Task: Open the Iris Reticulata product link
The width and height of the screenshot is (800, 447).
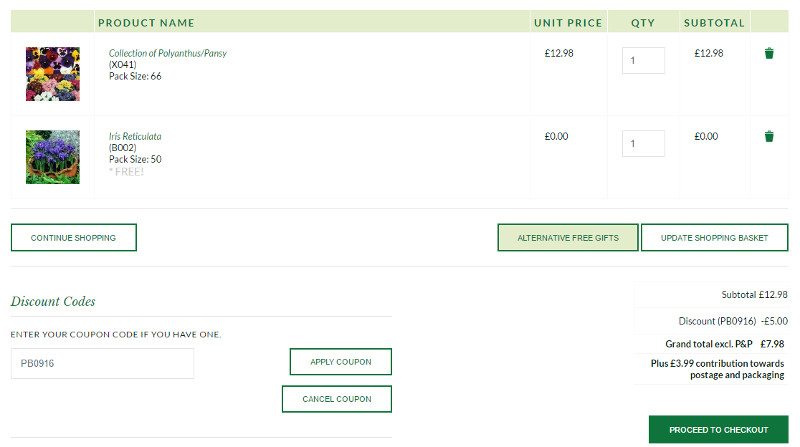Action: [x=135, y=136]
